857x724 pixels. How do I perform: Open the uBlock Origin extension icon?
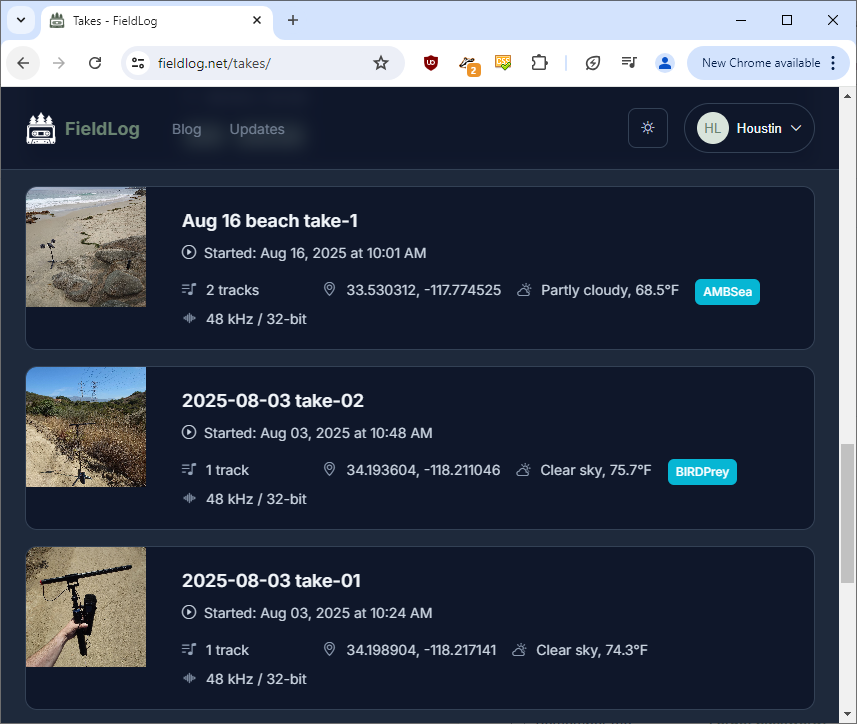click(431, 63)
